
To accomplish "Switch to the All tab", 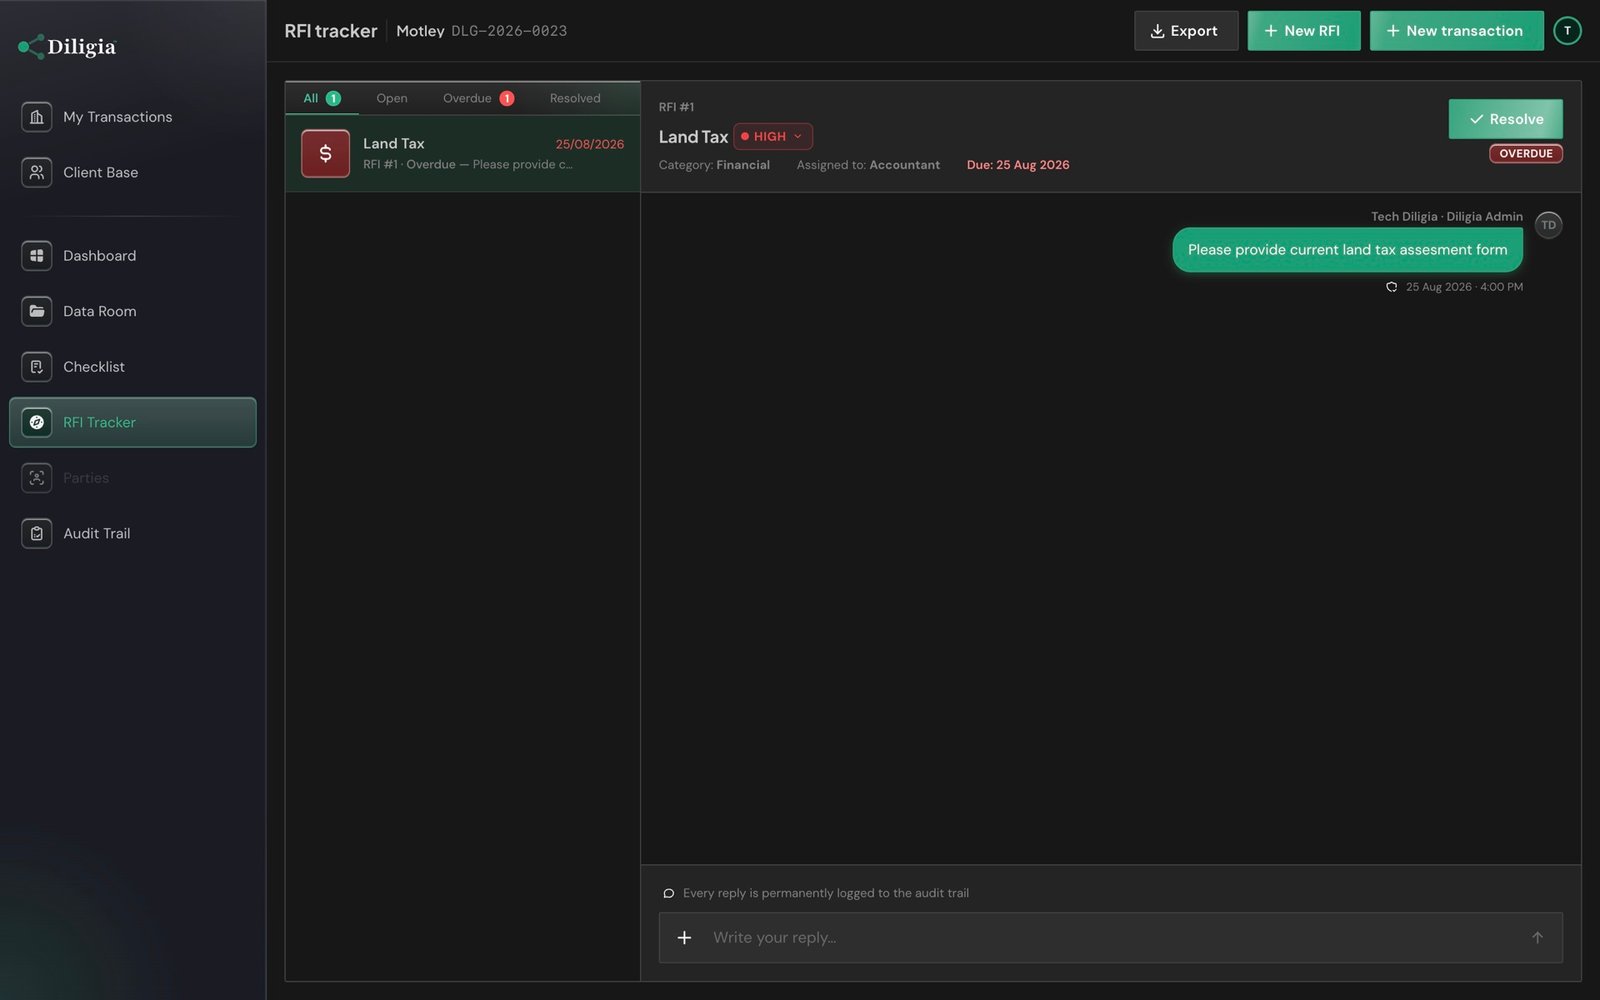I will (x=322, y=98).
